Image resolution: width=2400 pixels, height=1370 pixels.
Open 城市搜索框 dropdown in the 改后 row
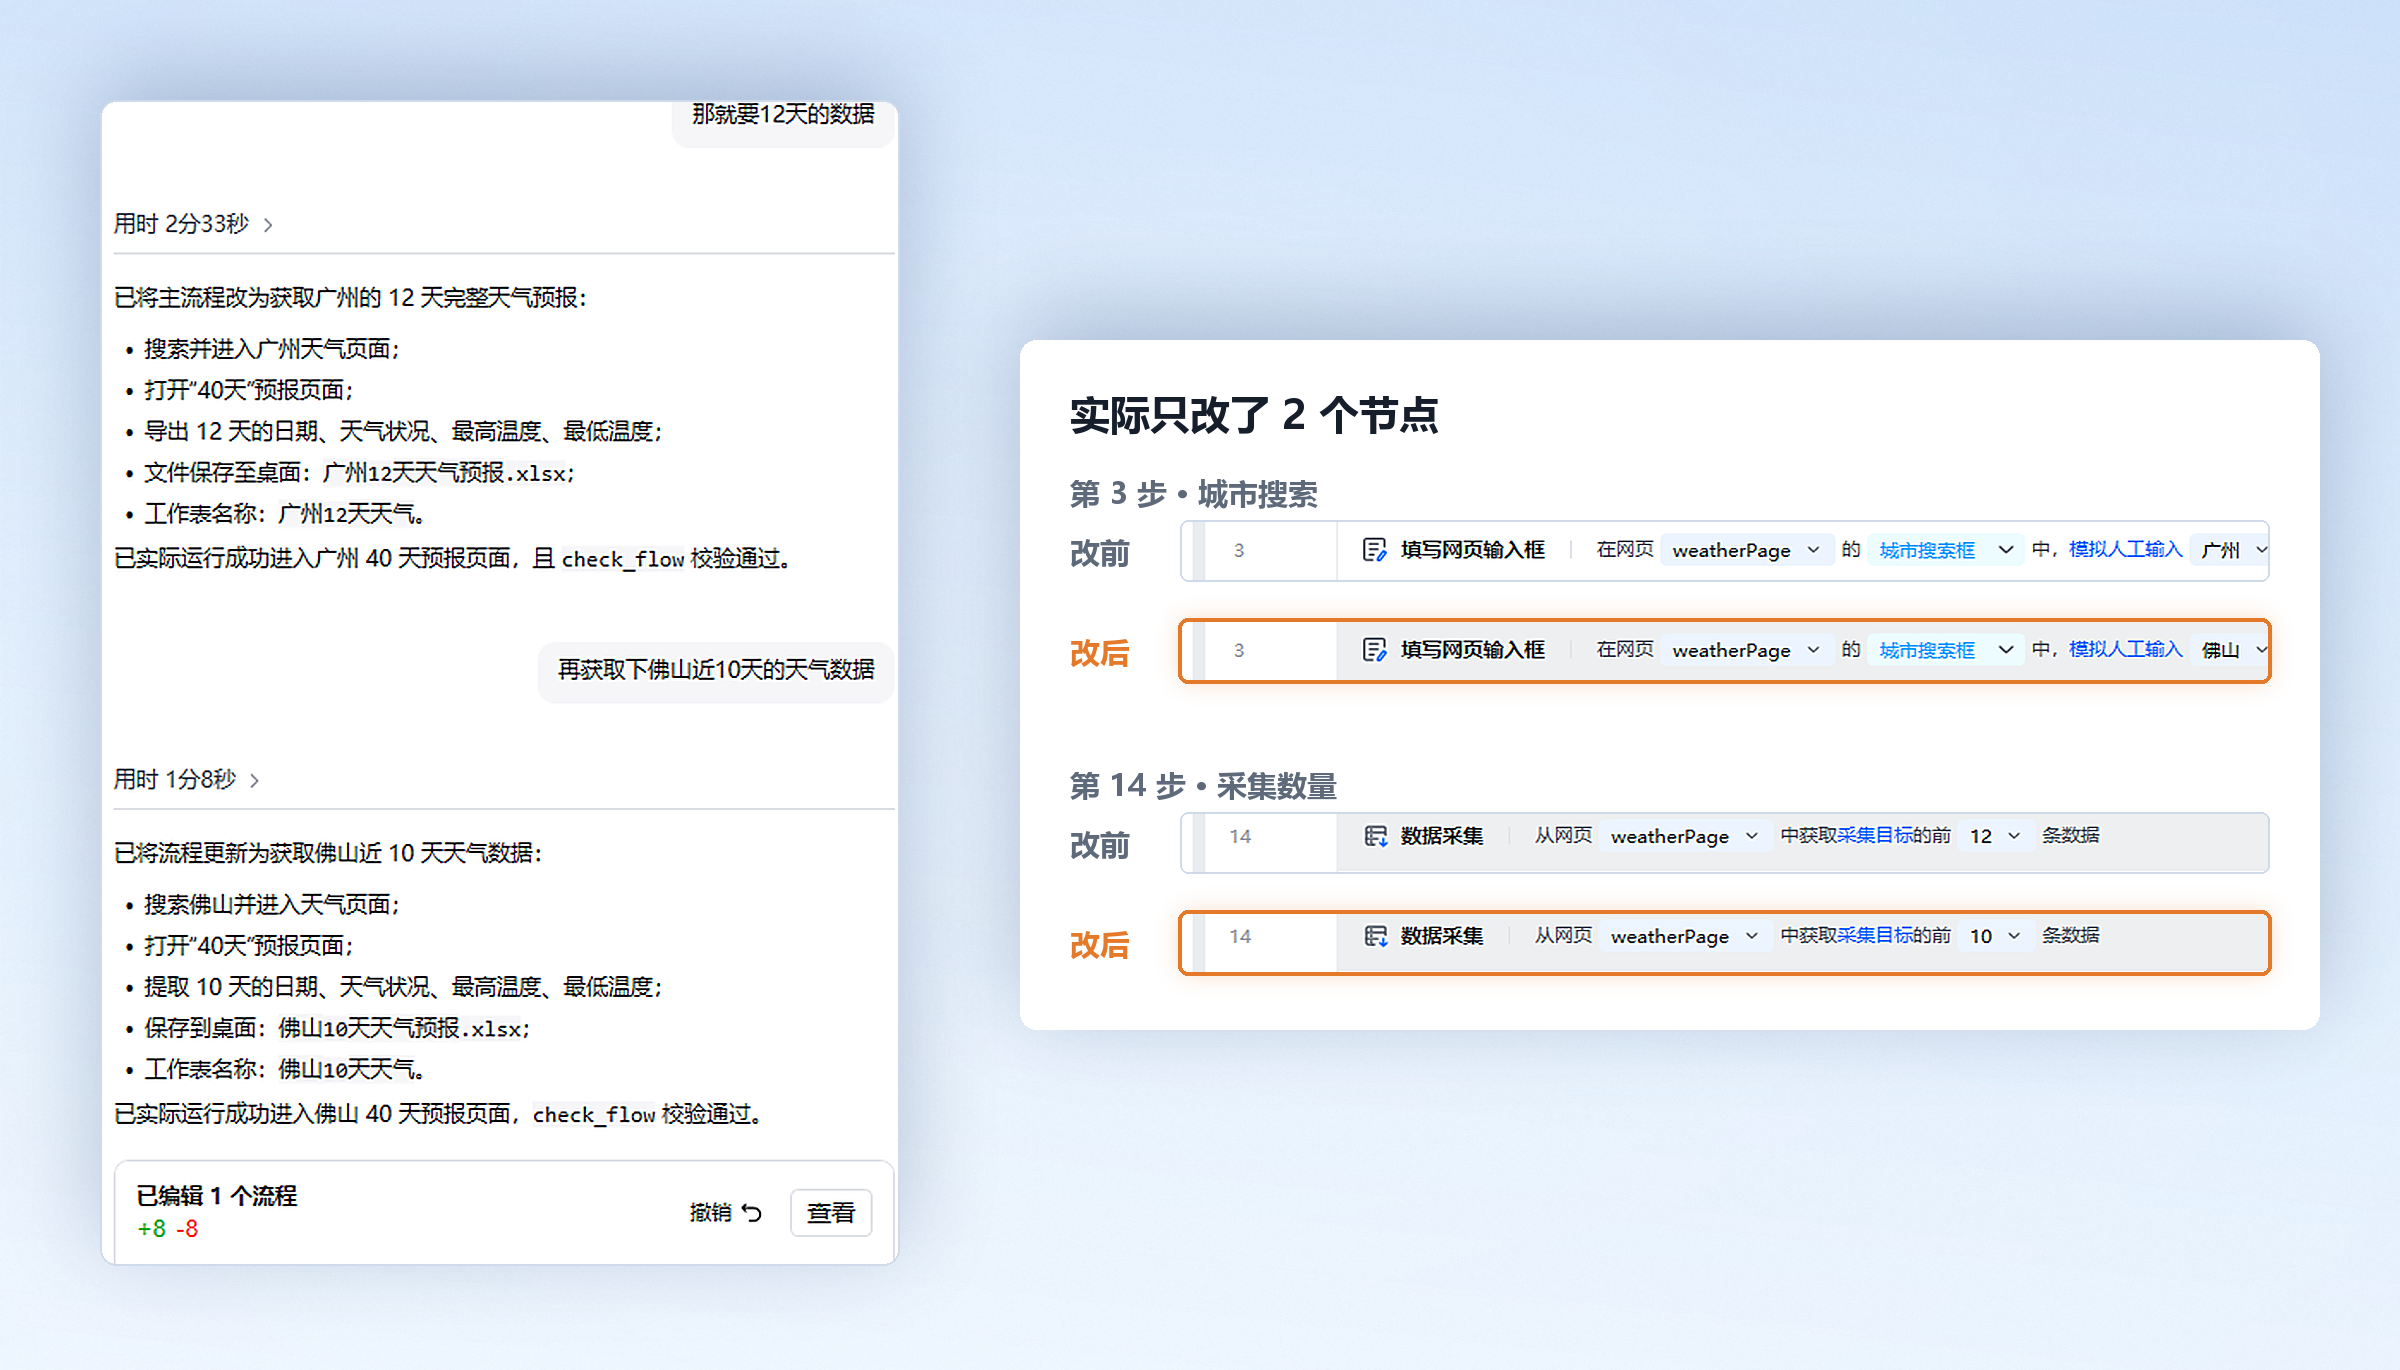click(1946, 650)
